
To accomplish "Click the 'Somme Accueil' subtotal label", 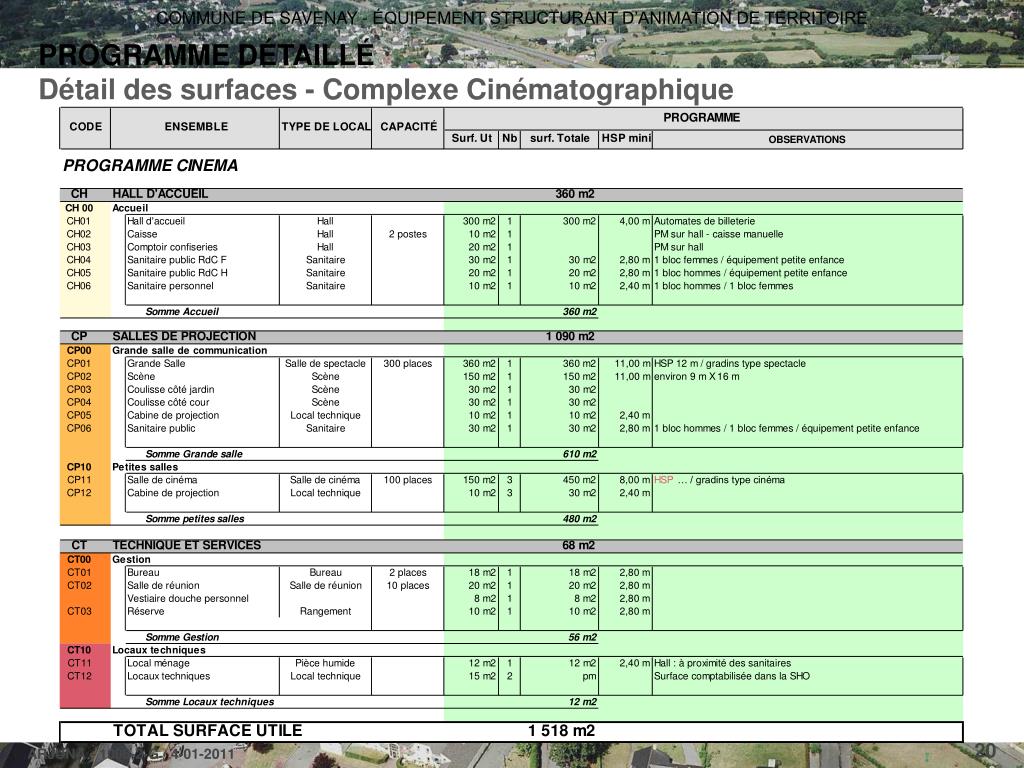I will tap(182, 312).
